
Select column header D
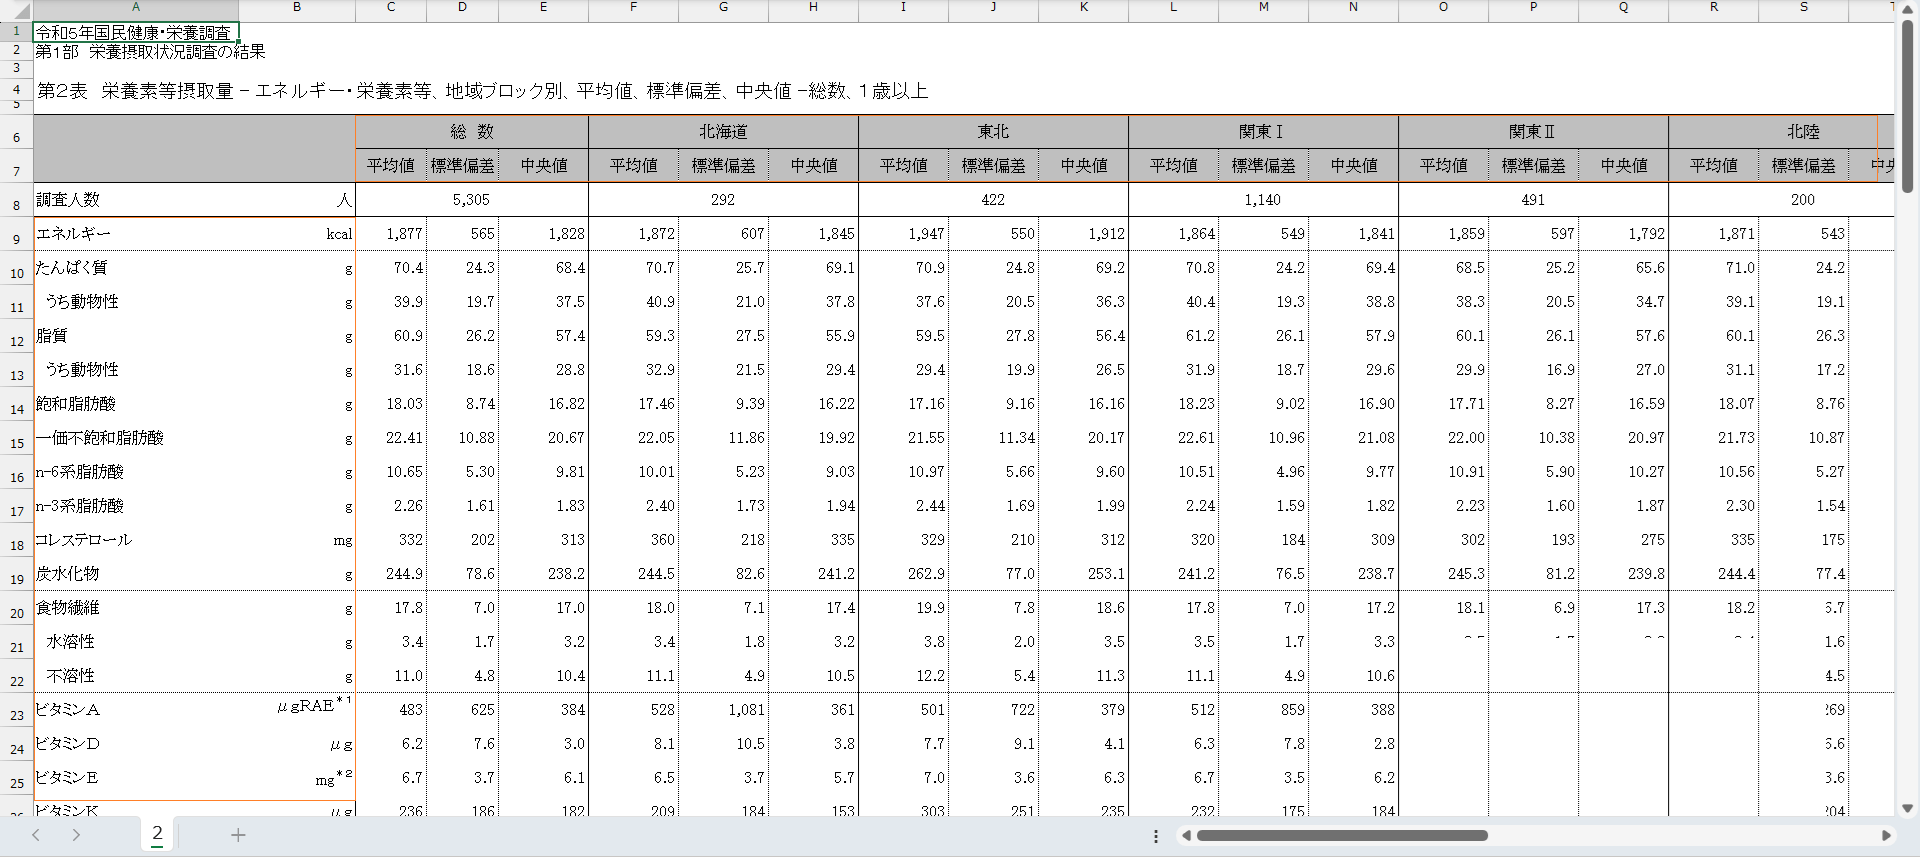click(462, 8)
